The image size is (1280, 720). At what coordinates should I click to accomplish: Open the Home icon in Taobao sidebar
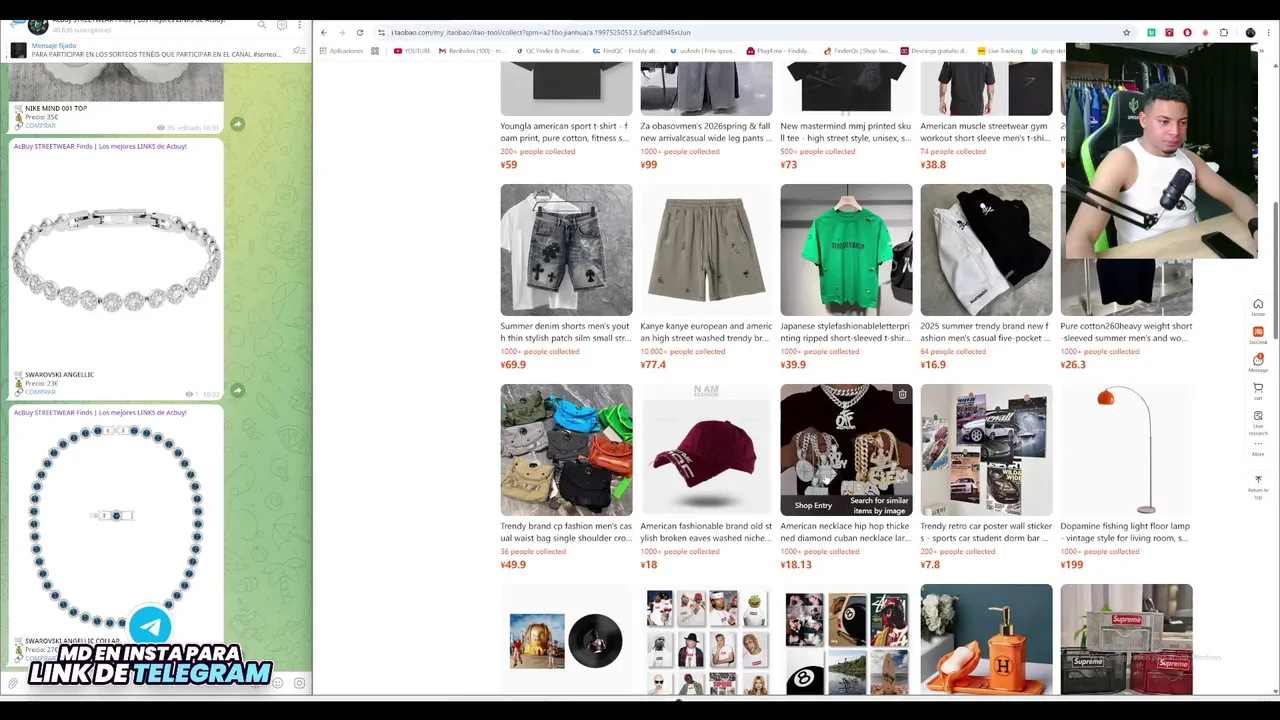point(1258,307)
